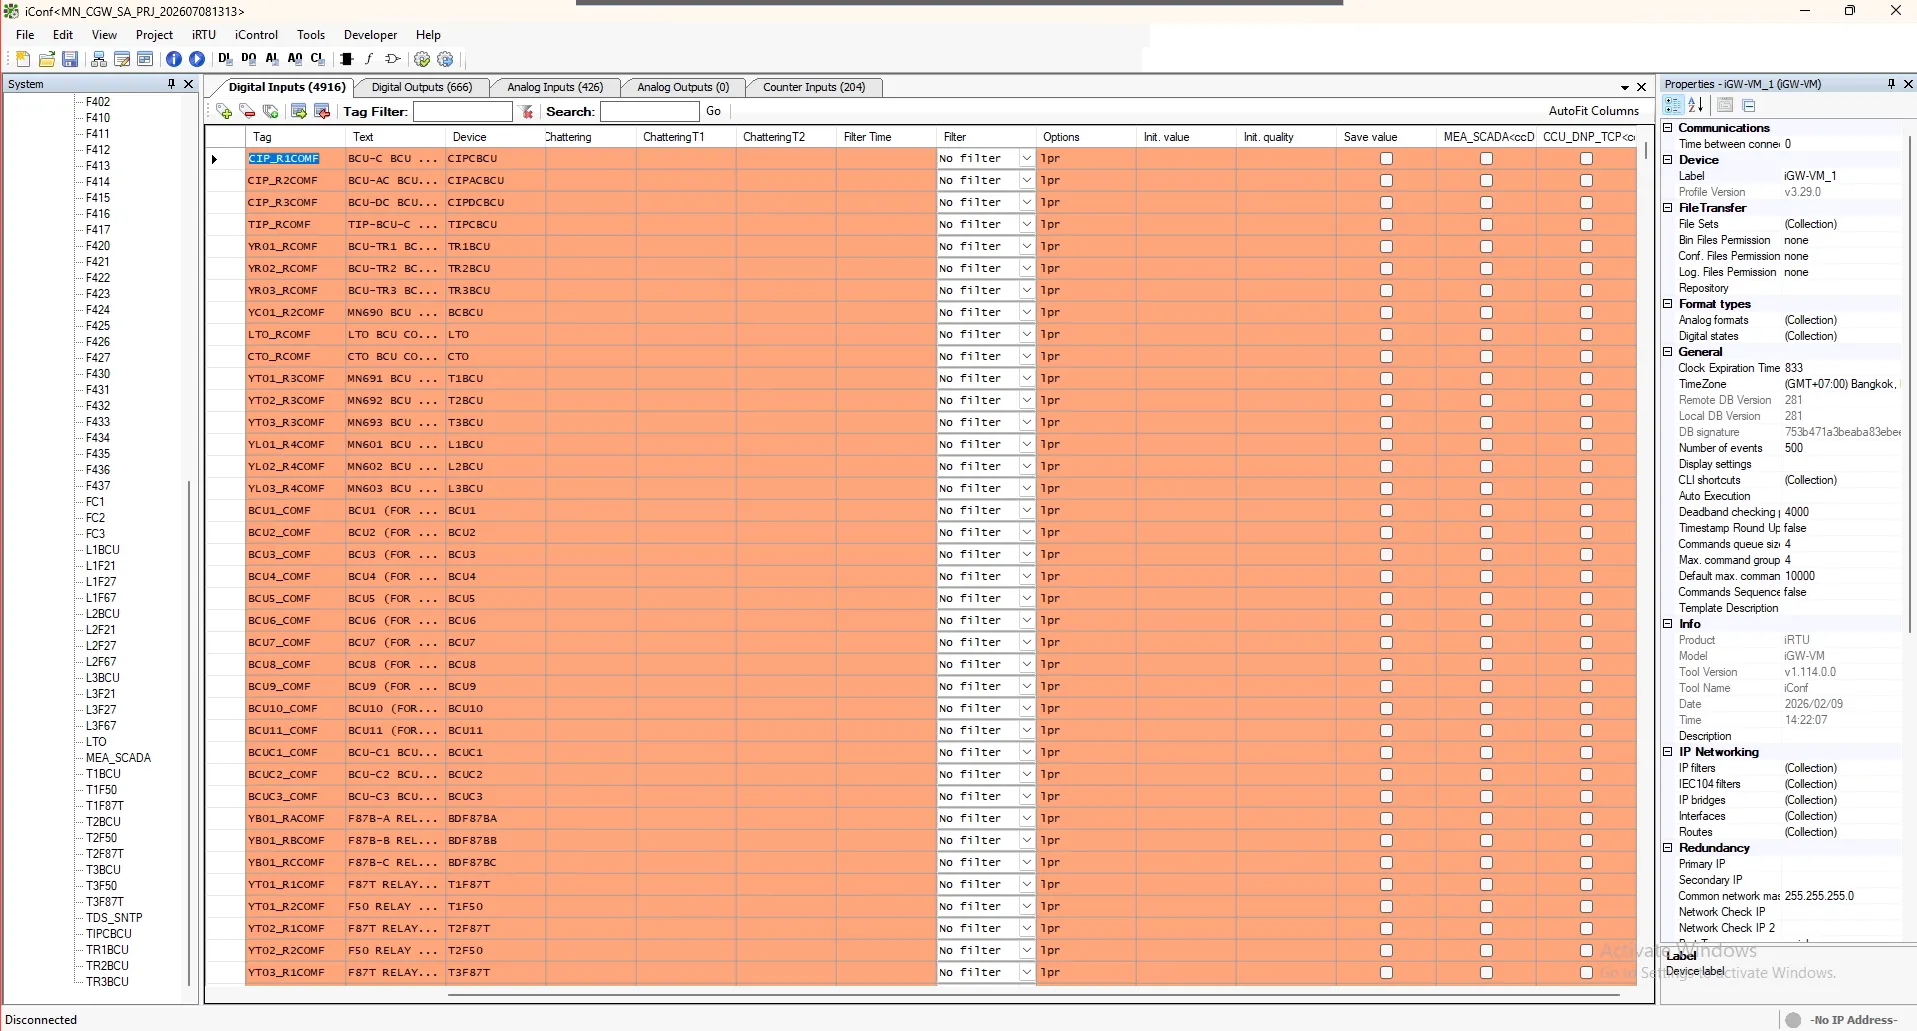Viewport: 1917px width, 1031px height.
Task: Open Filter dropdown for BCU3_COMF row
Action: (1026, 554)
